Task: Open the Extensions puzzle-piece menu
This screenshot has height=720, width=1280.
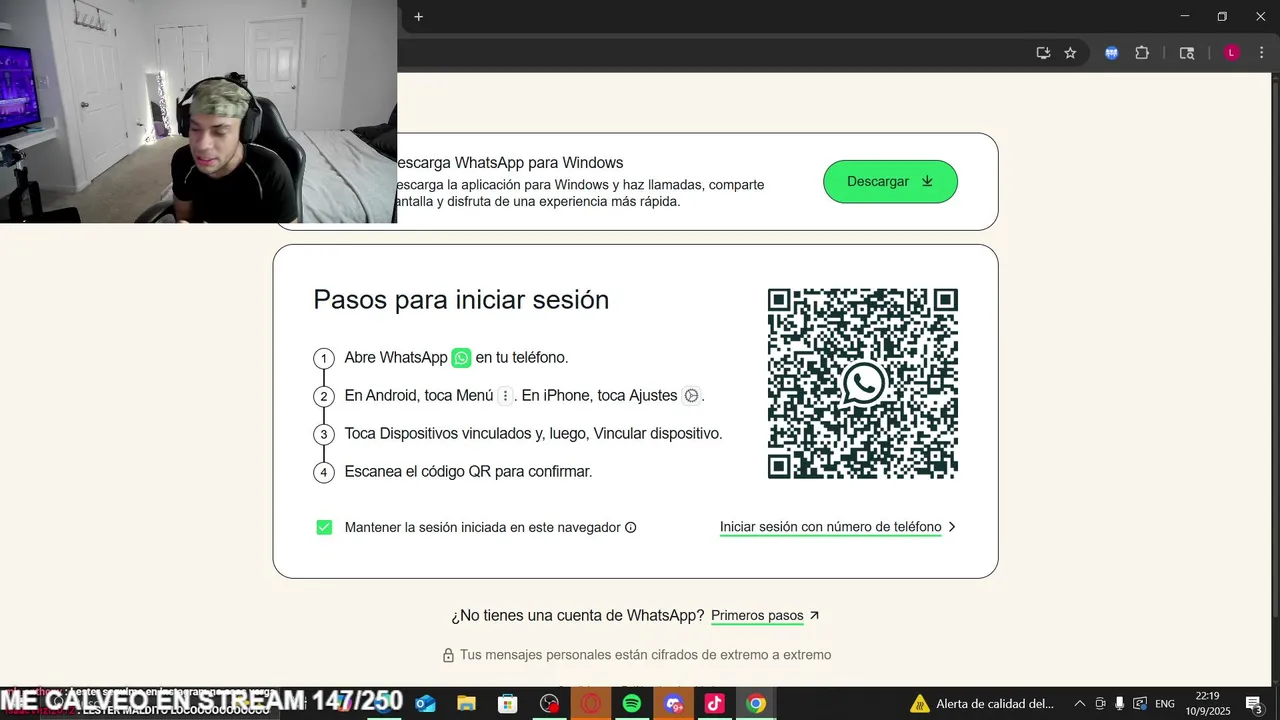Action: 1142,53
